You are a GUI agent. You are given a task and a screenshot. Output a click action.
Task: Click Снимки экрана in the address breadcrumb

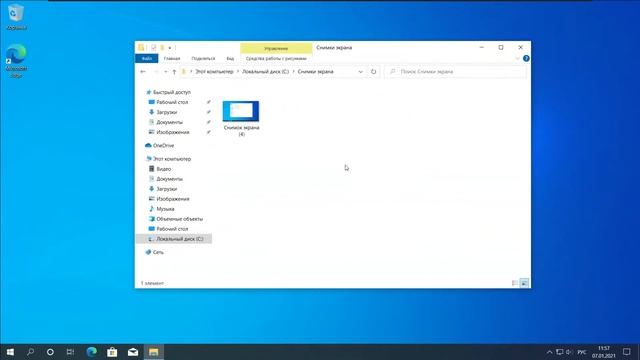coord(316,71)
